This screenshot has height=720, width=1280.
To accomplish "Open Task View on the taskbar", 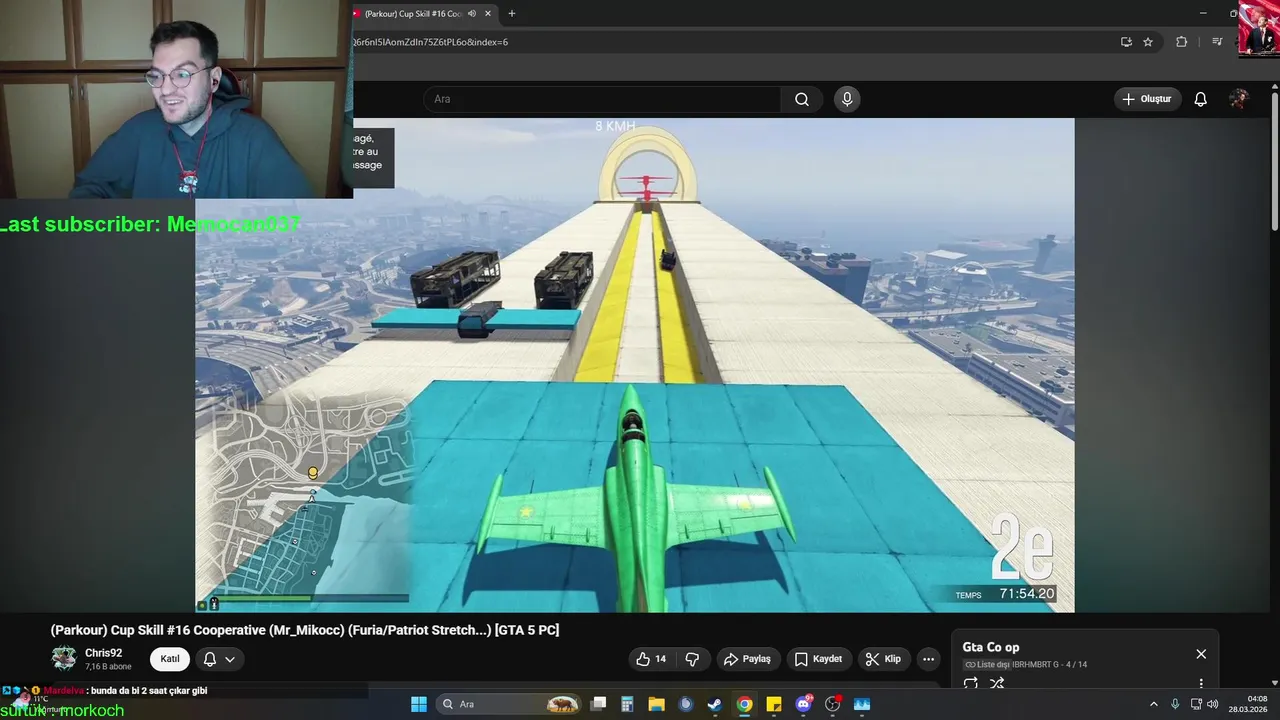I will pos(598,704).
